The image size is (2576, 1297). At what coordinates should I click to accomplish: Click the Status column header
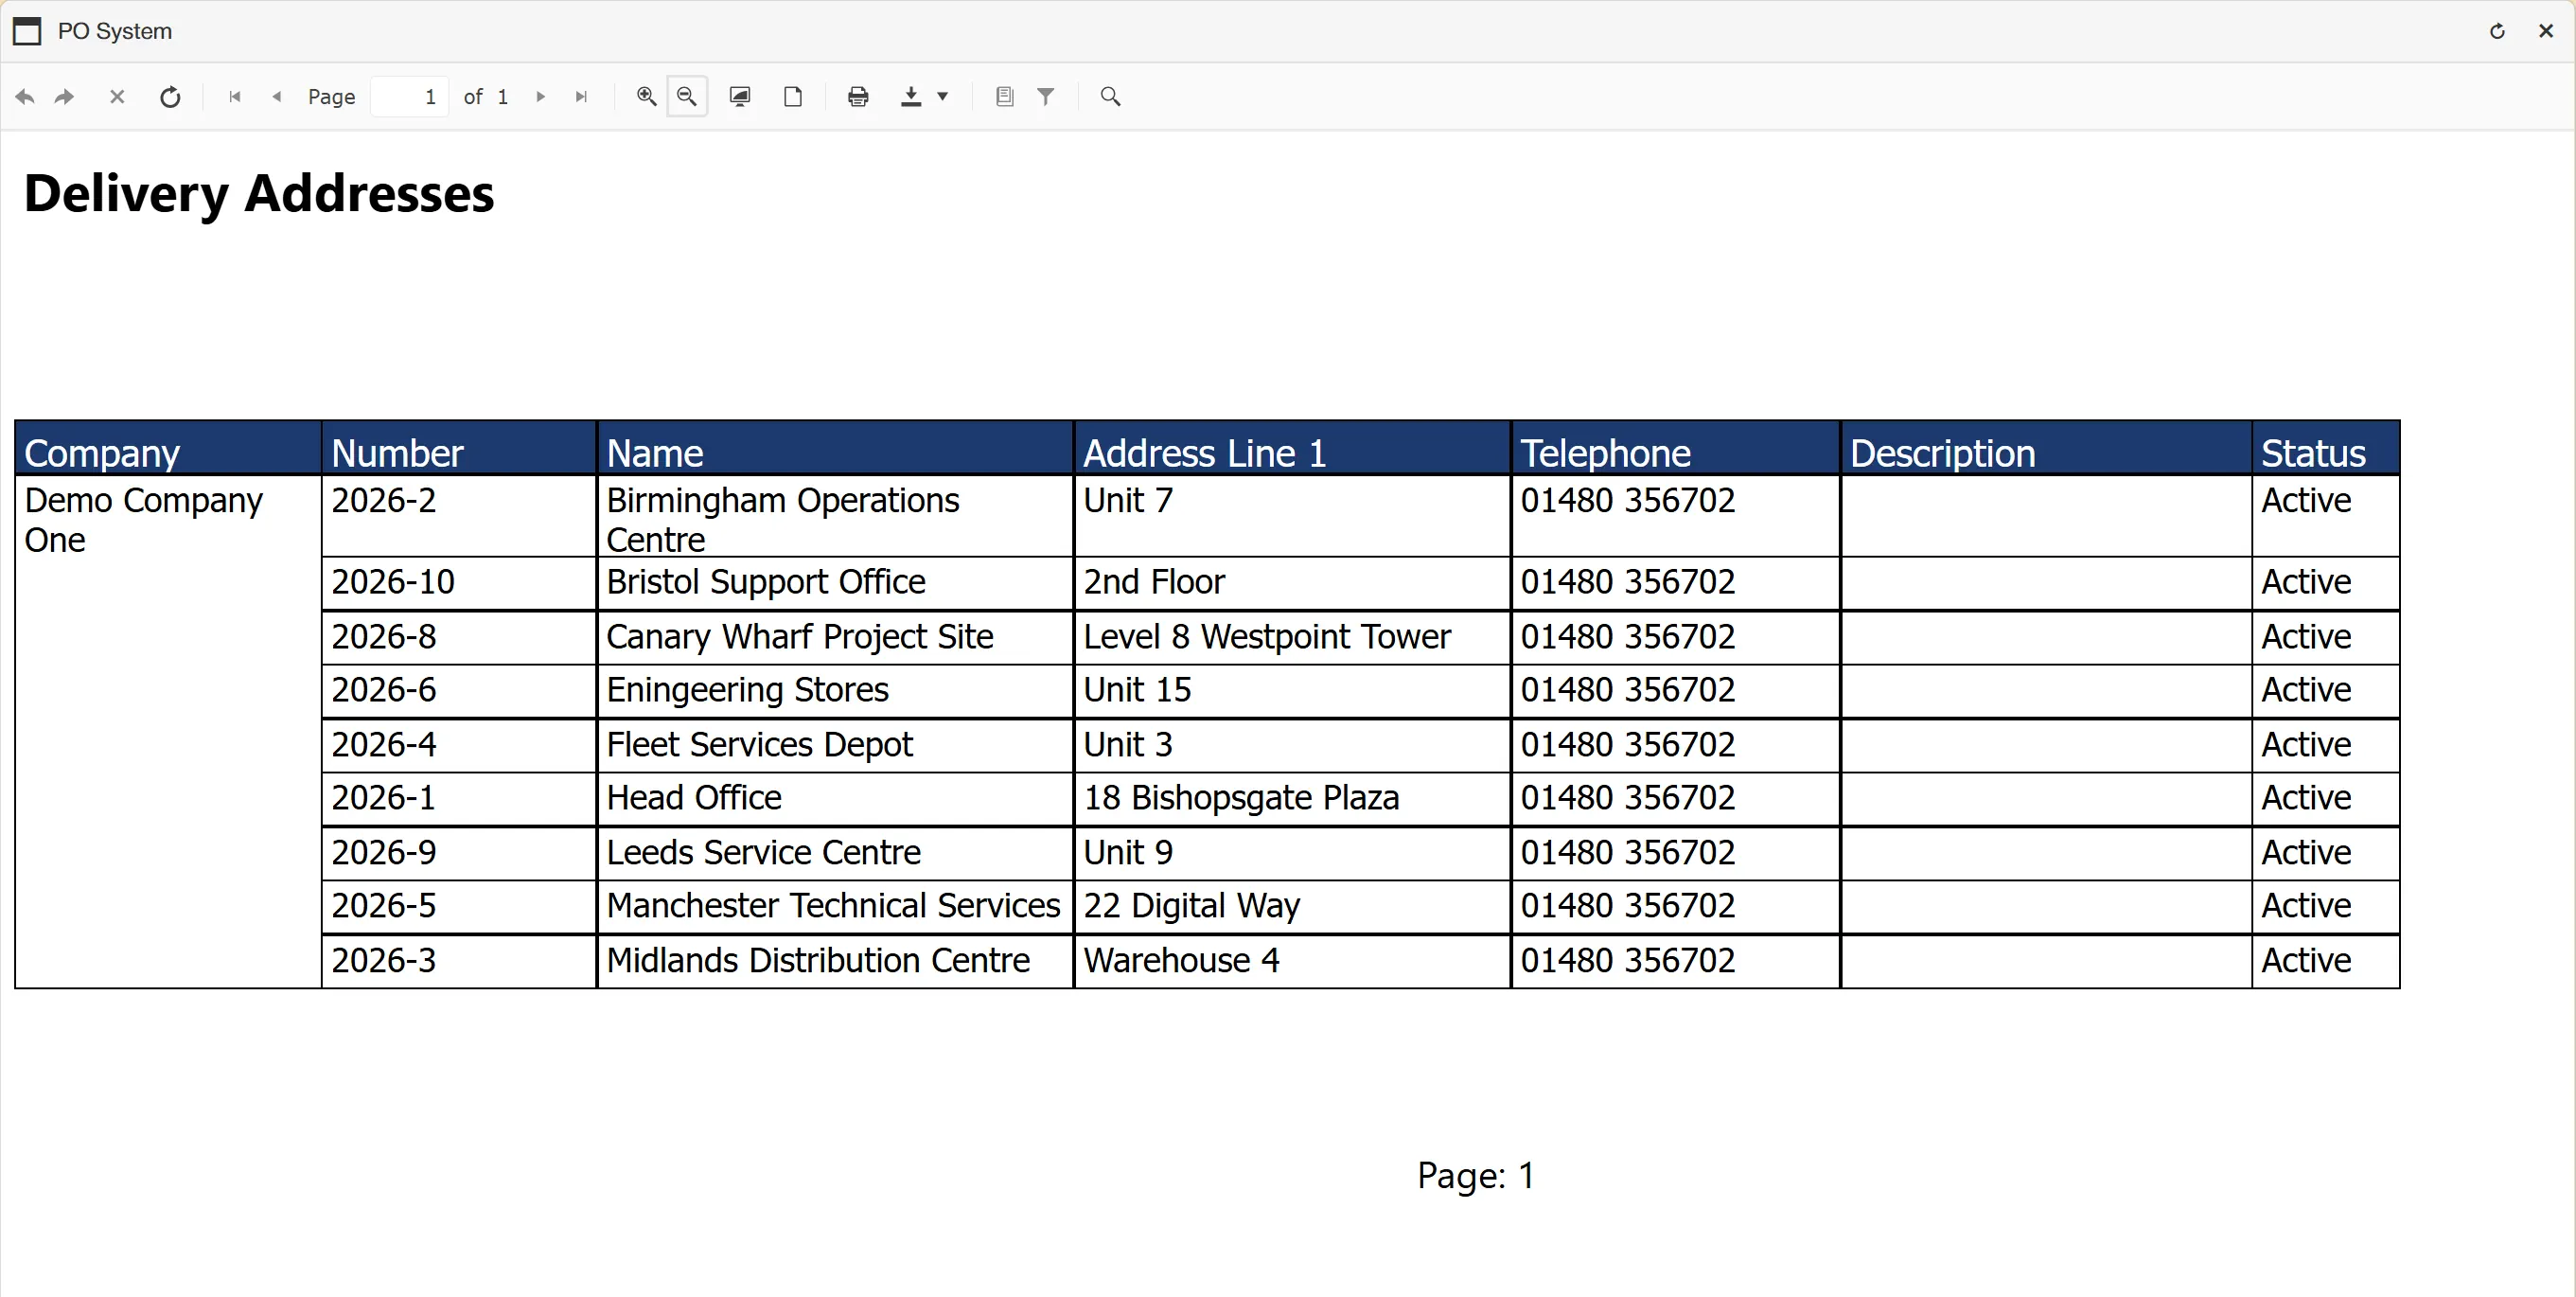click(2326, 449)
